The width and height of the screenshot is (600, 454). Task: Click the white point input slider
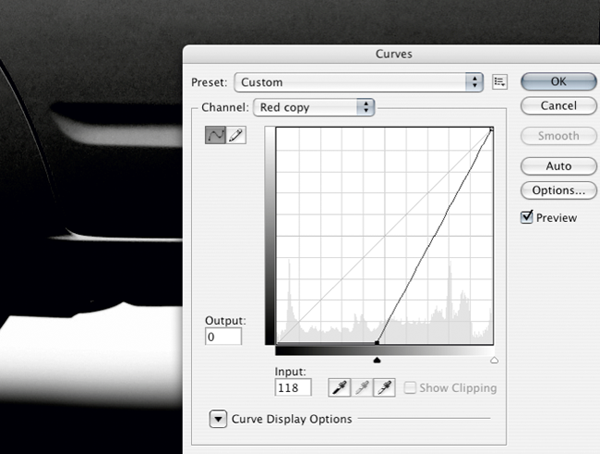coord(494,360)
